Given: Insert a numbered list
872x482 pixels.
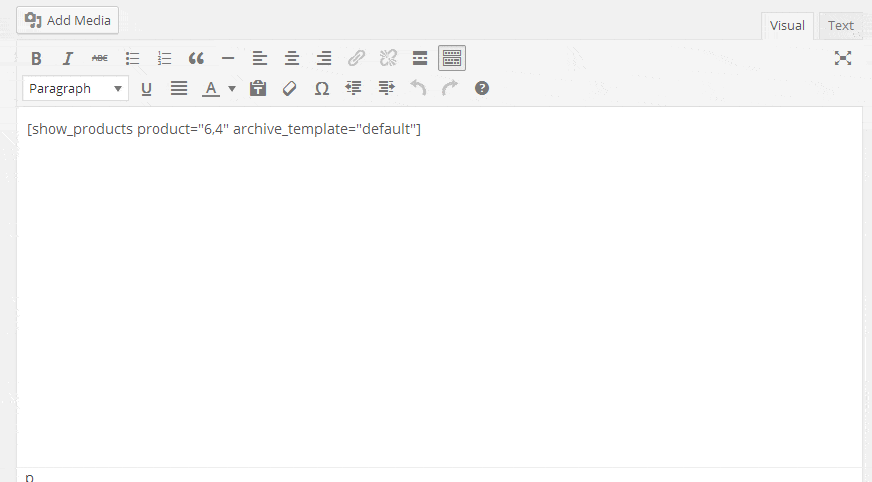Looking at the screenshot, I should pos(164,58).
